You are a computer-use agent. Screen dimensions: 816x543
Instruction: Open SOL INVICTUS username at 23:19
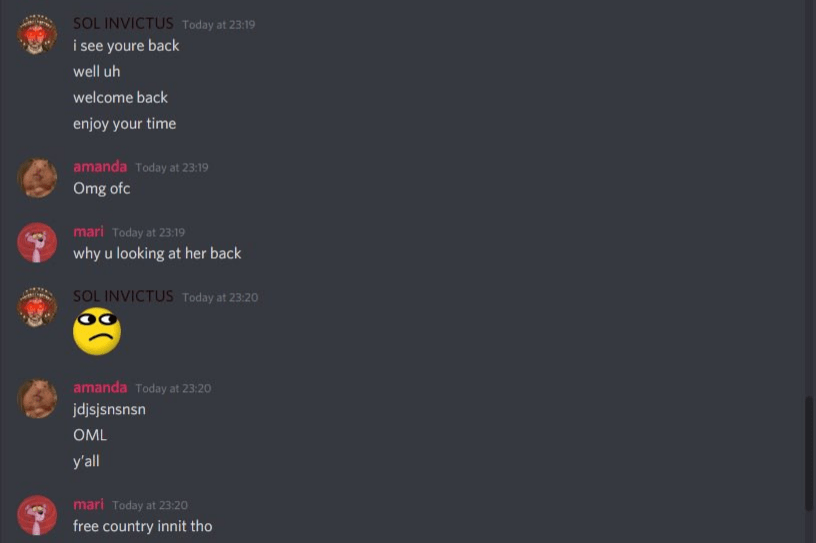(123, 23)
